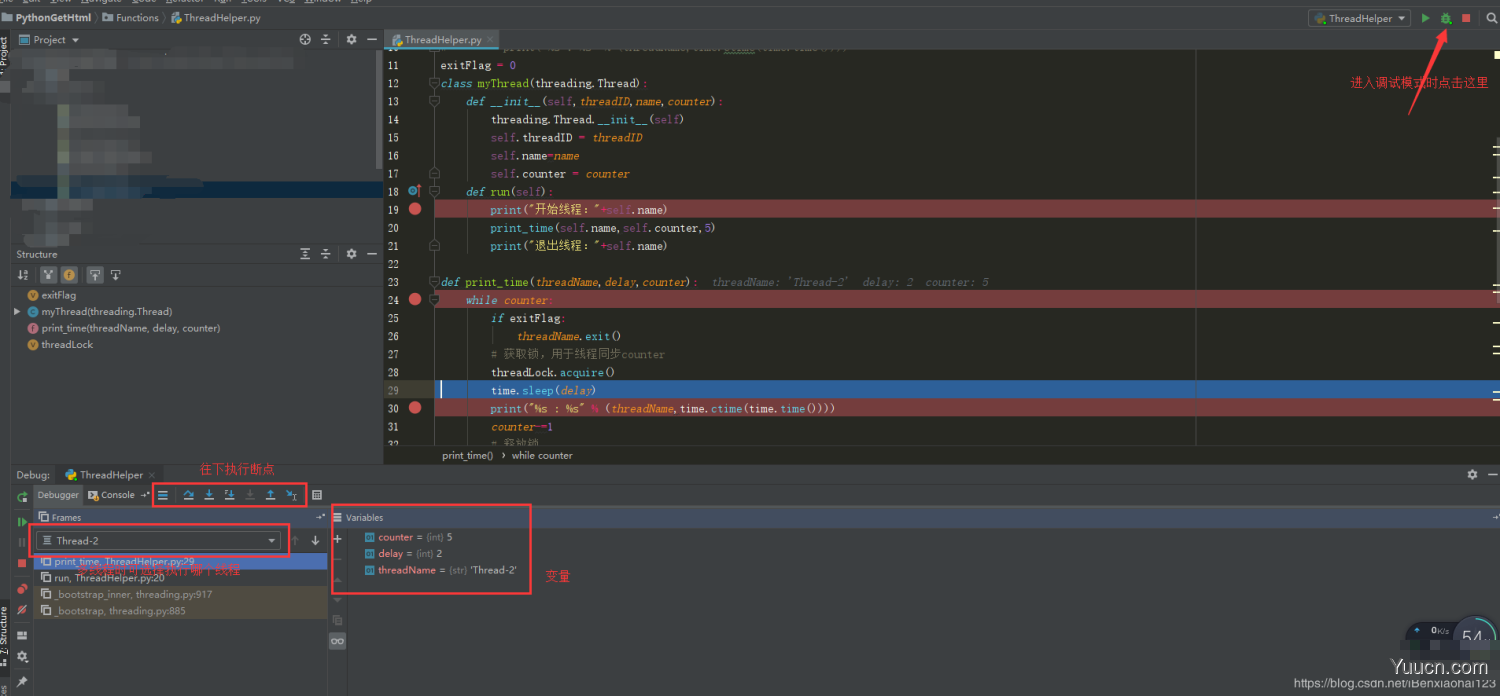This screenshot has width=1500, height=696.
Task: Click Scroll from Source target icon in Project
Action: [305, 40]
